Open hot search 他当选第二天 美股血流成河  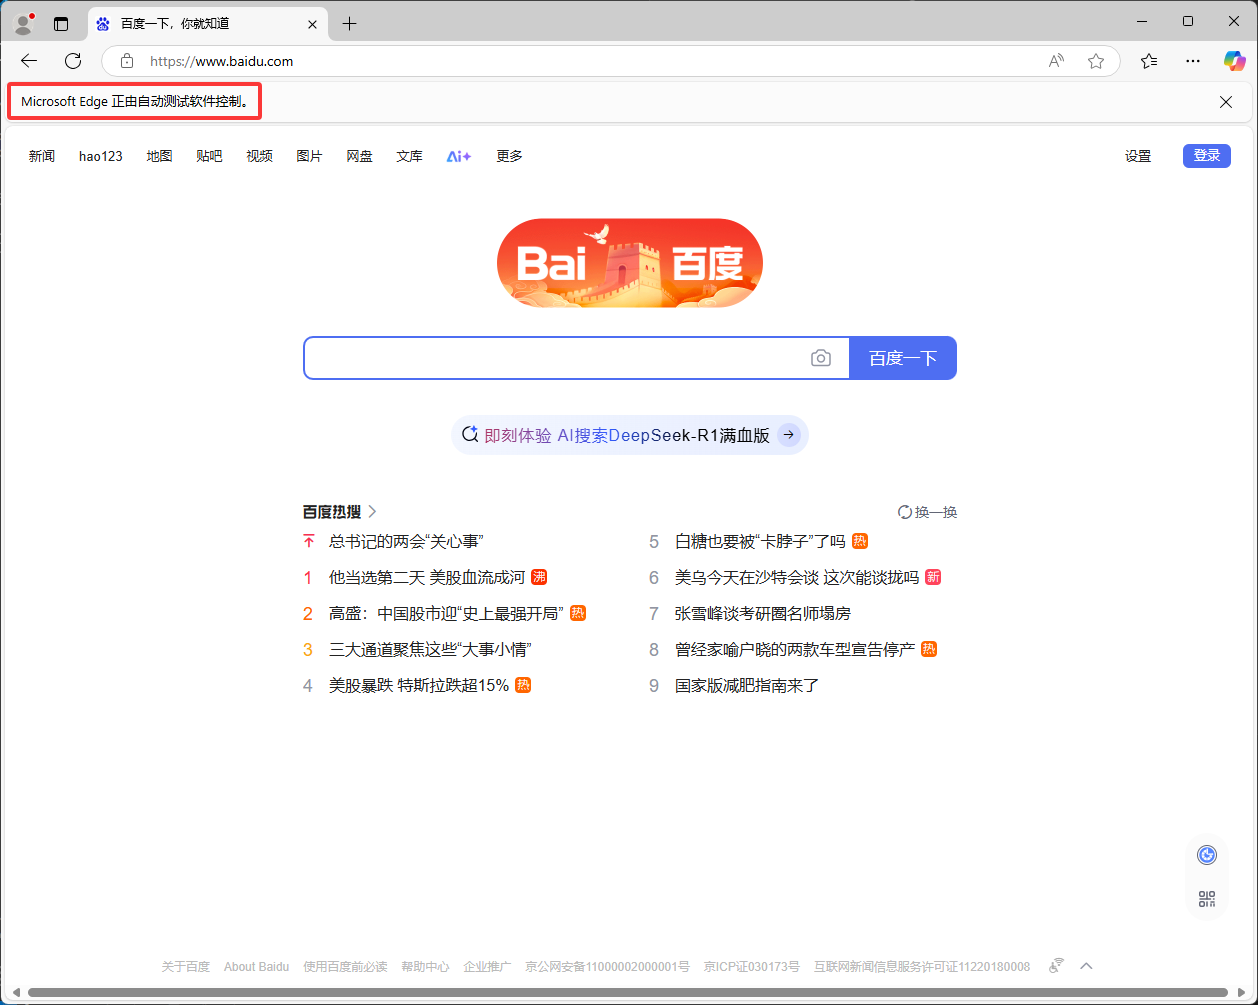[x=427, y=577]
